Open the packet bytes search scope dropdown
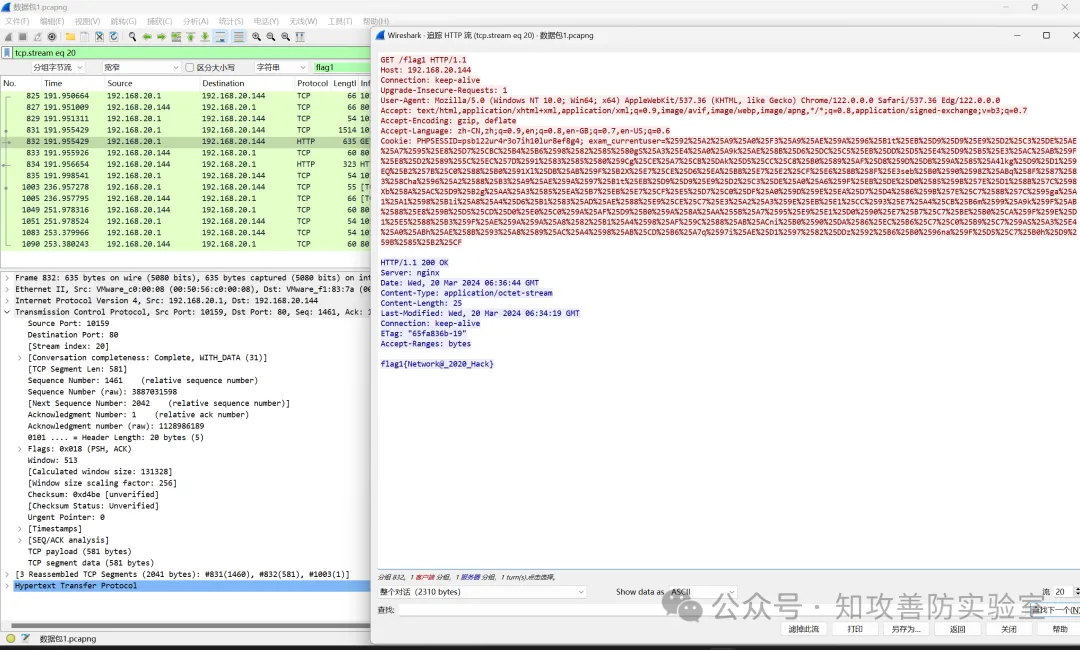Screen dimensions: 1080x650 [58, 67]
